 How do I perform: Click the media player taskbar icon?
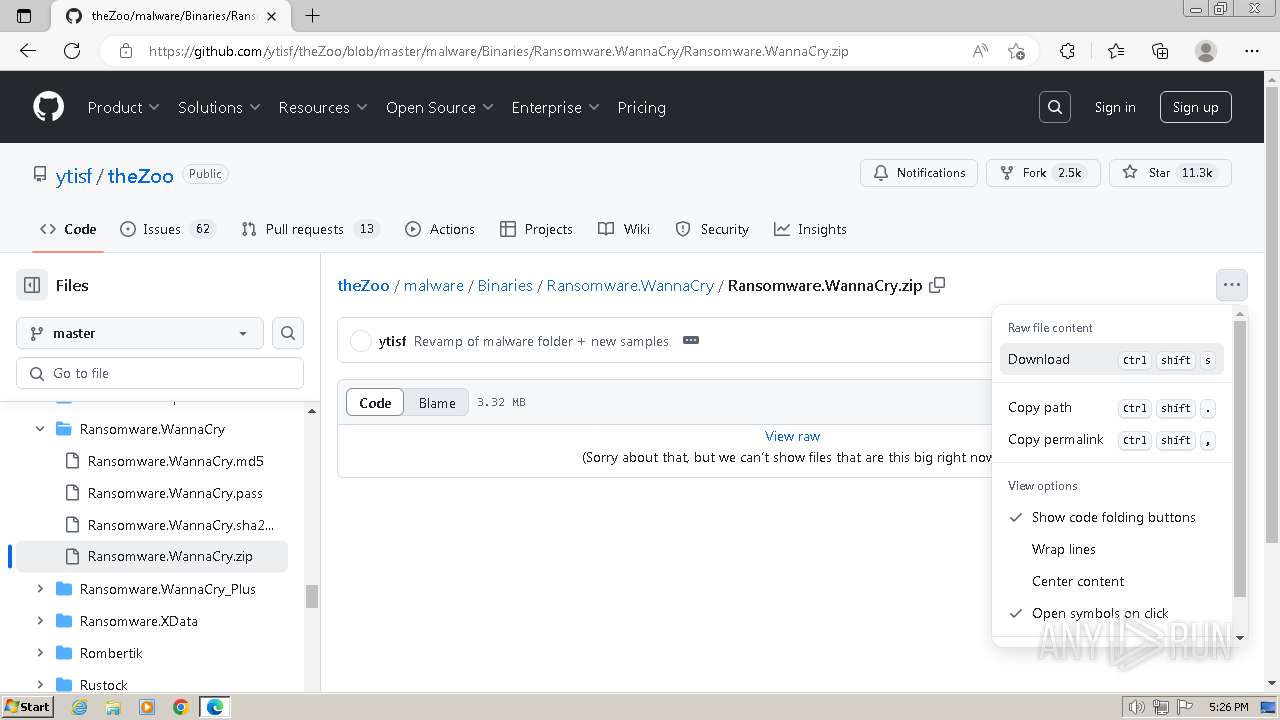(x=147, y=707)
